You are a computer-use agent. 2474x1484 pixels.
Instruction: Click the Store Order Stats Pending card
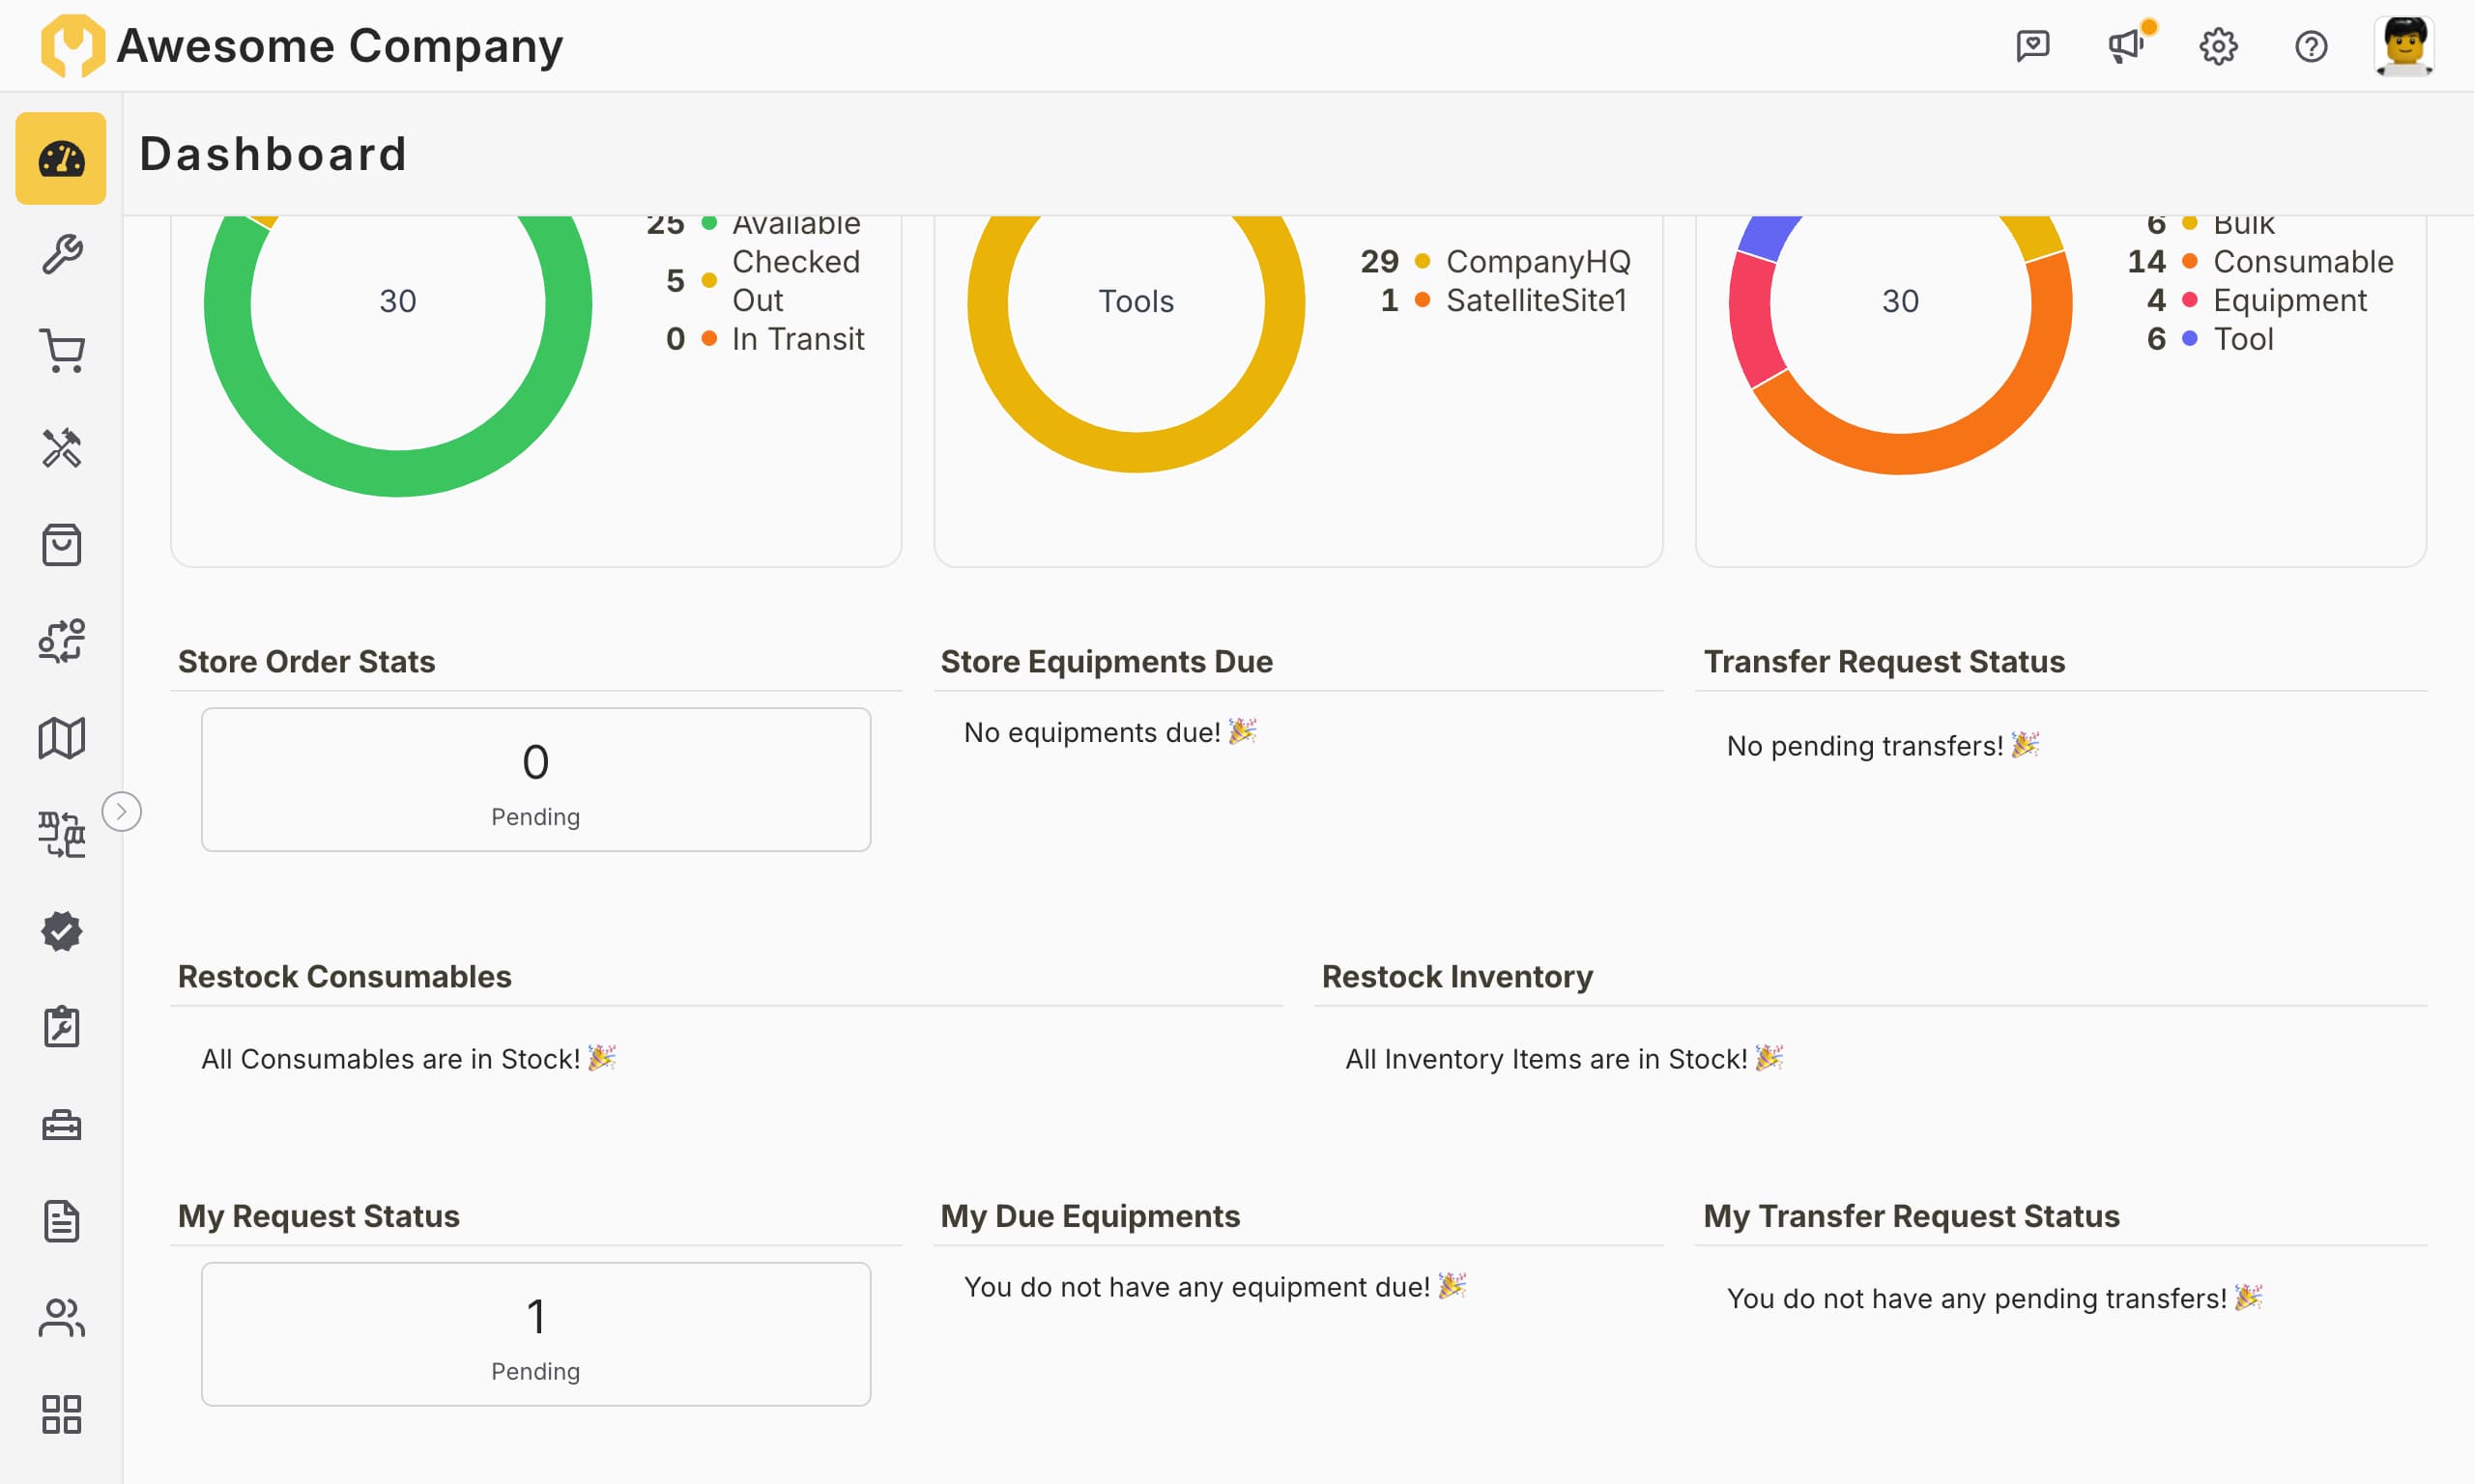535,779
